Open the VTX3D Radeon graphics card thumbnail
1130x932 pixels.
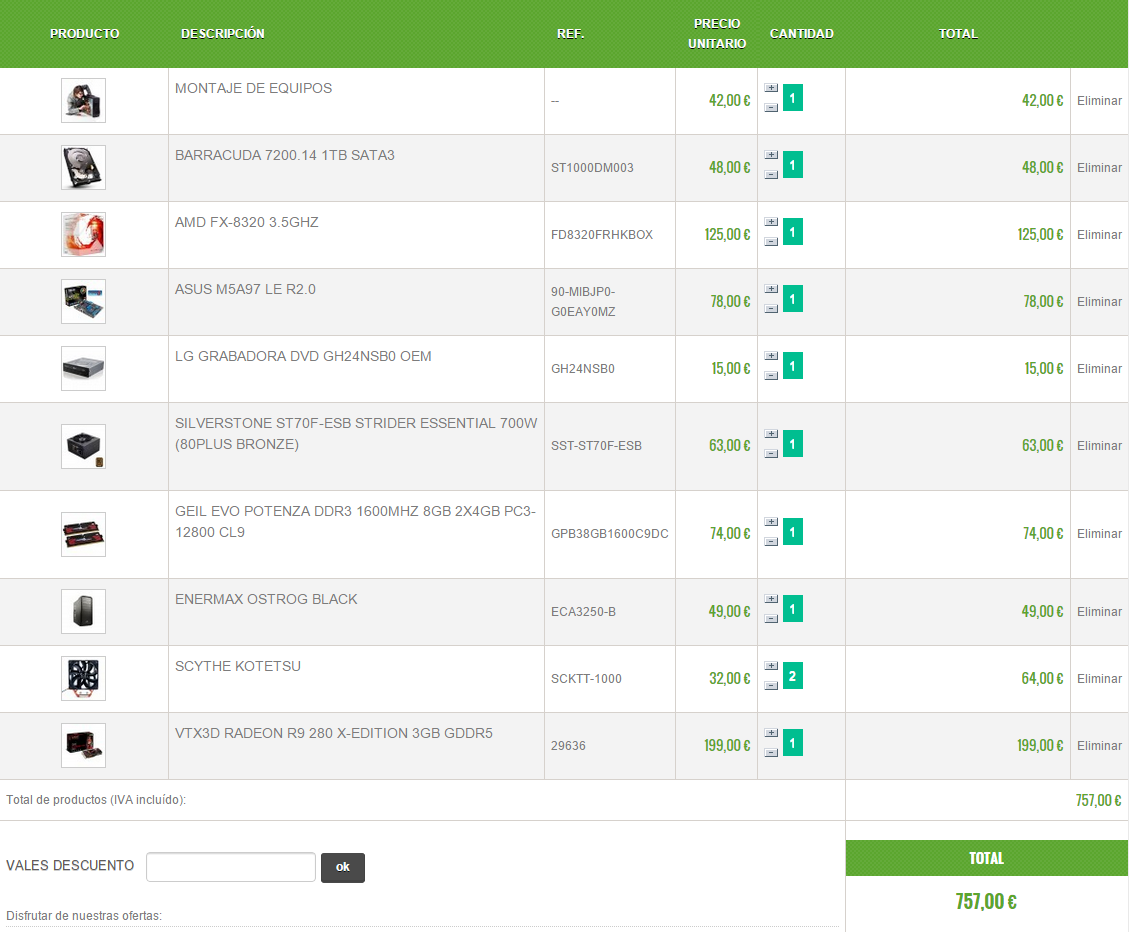click(84, 745)
